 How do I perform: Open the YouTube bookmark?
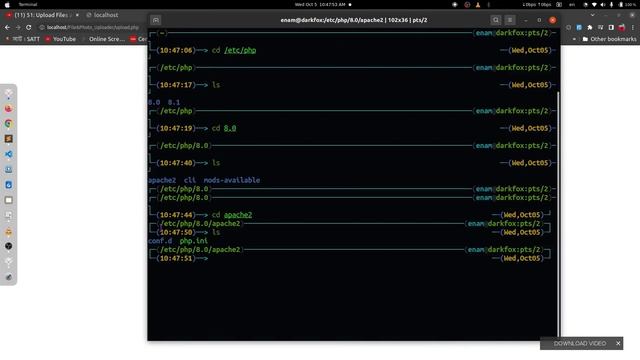60,39
